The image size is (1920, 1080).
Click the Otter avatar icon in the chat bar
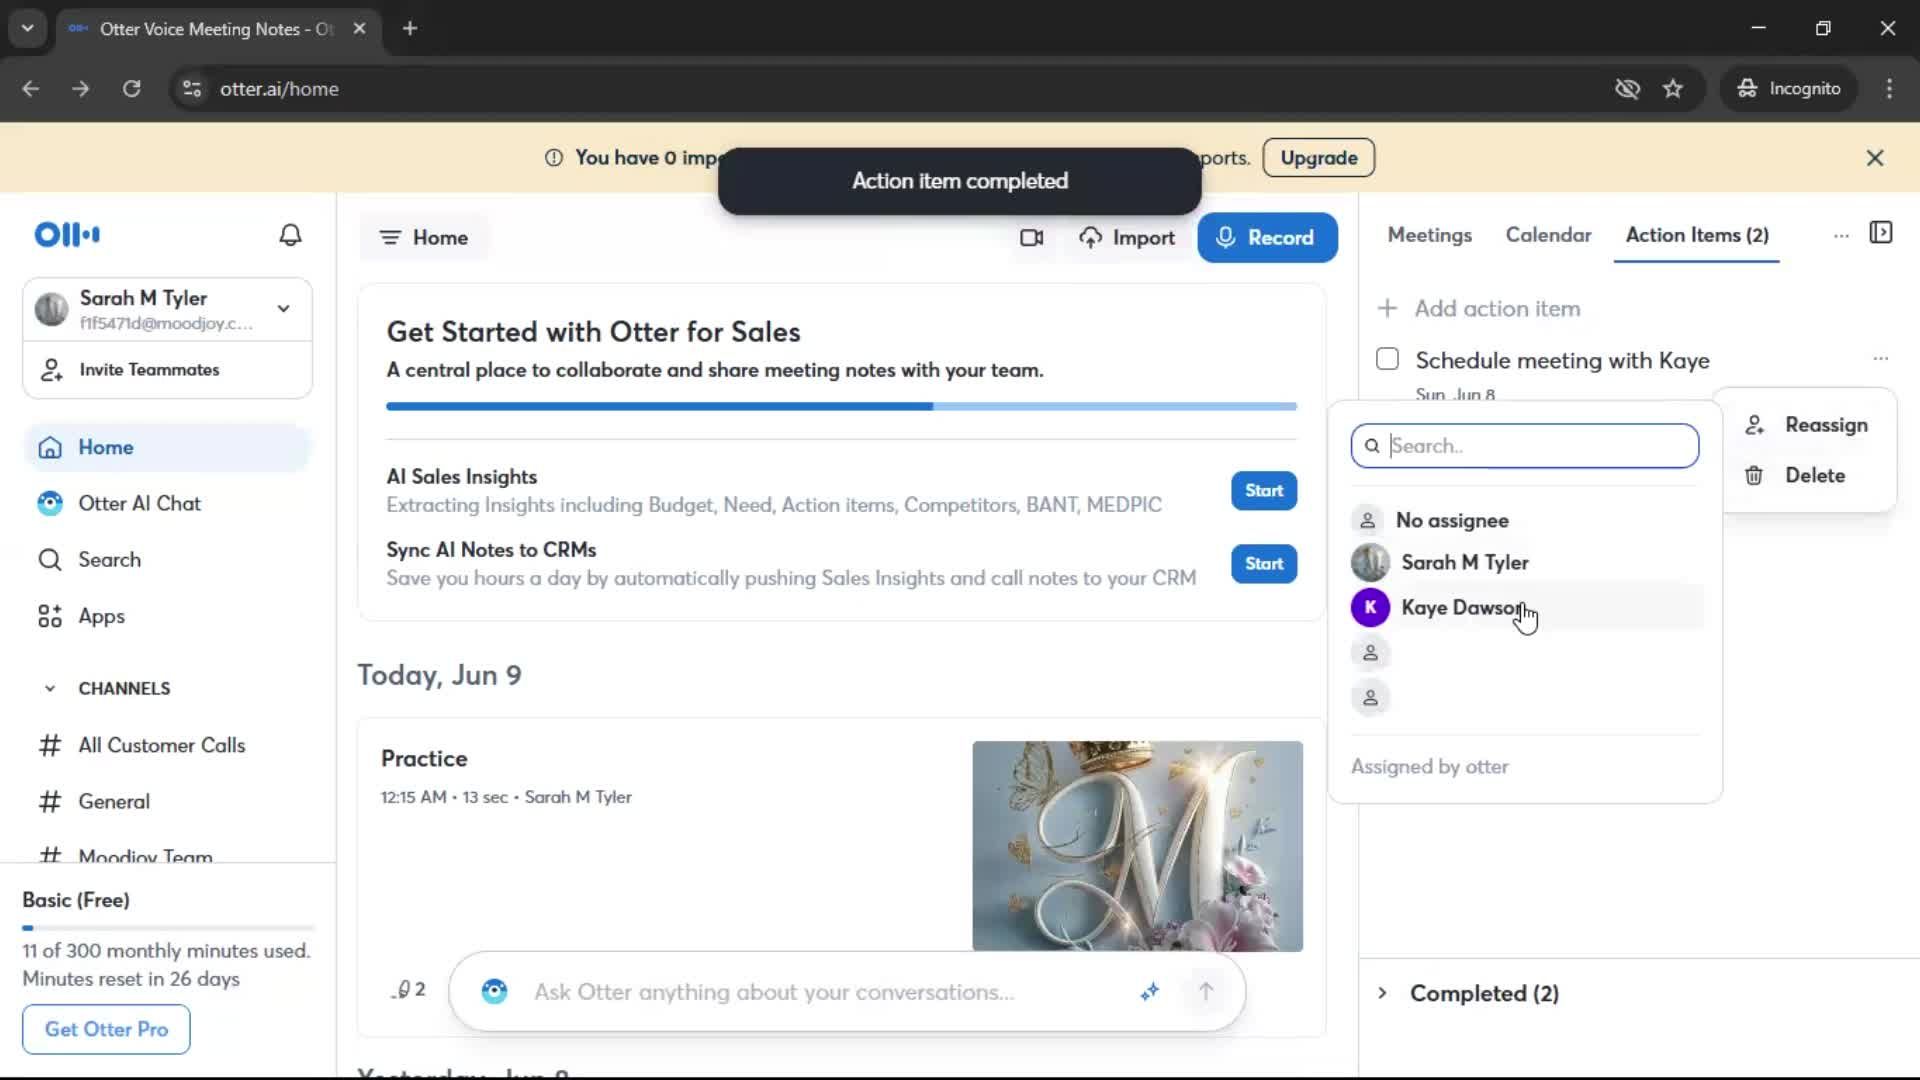click(x=494, y=992)
